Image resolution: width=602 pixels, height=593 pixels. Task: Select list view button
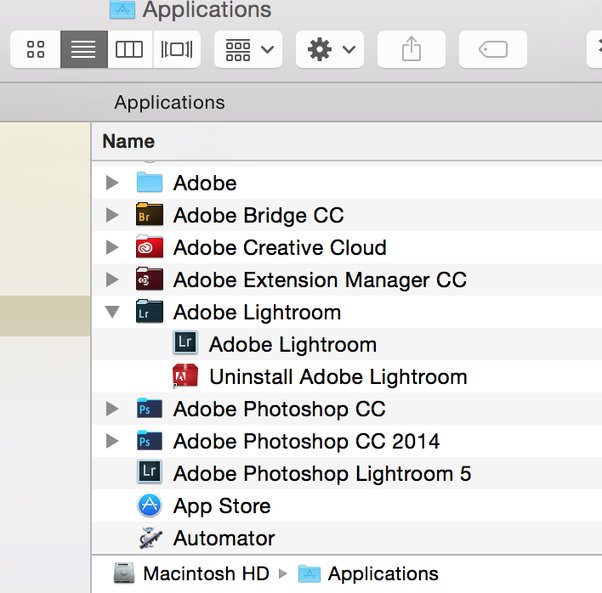pos(84,49)
